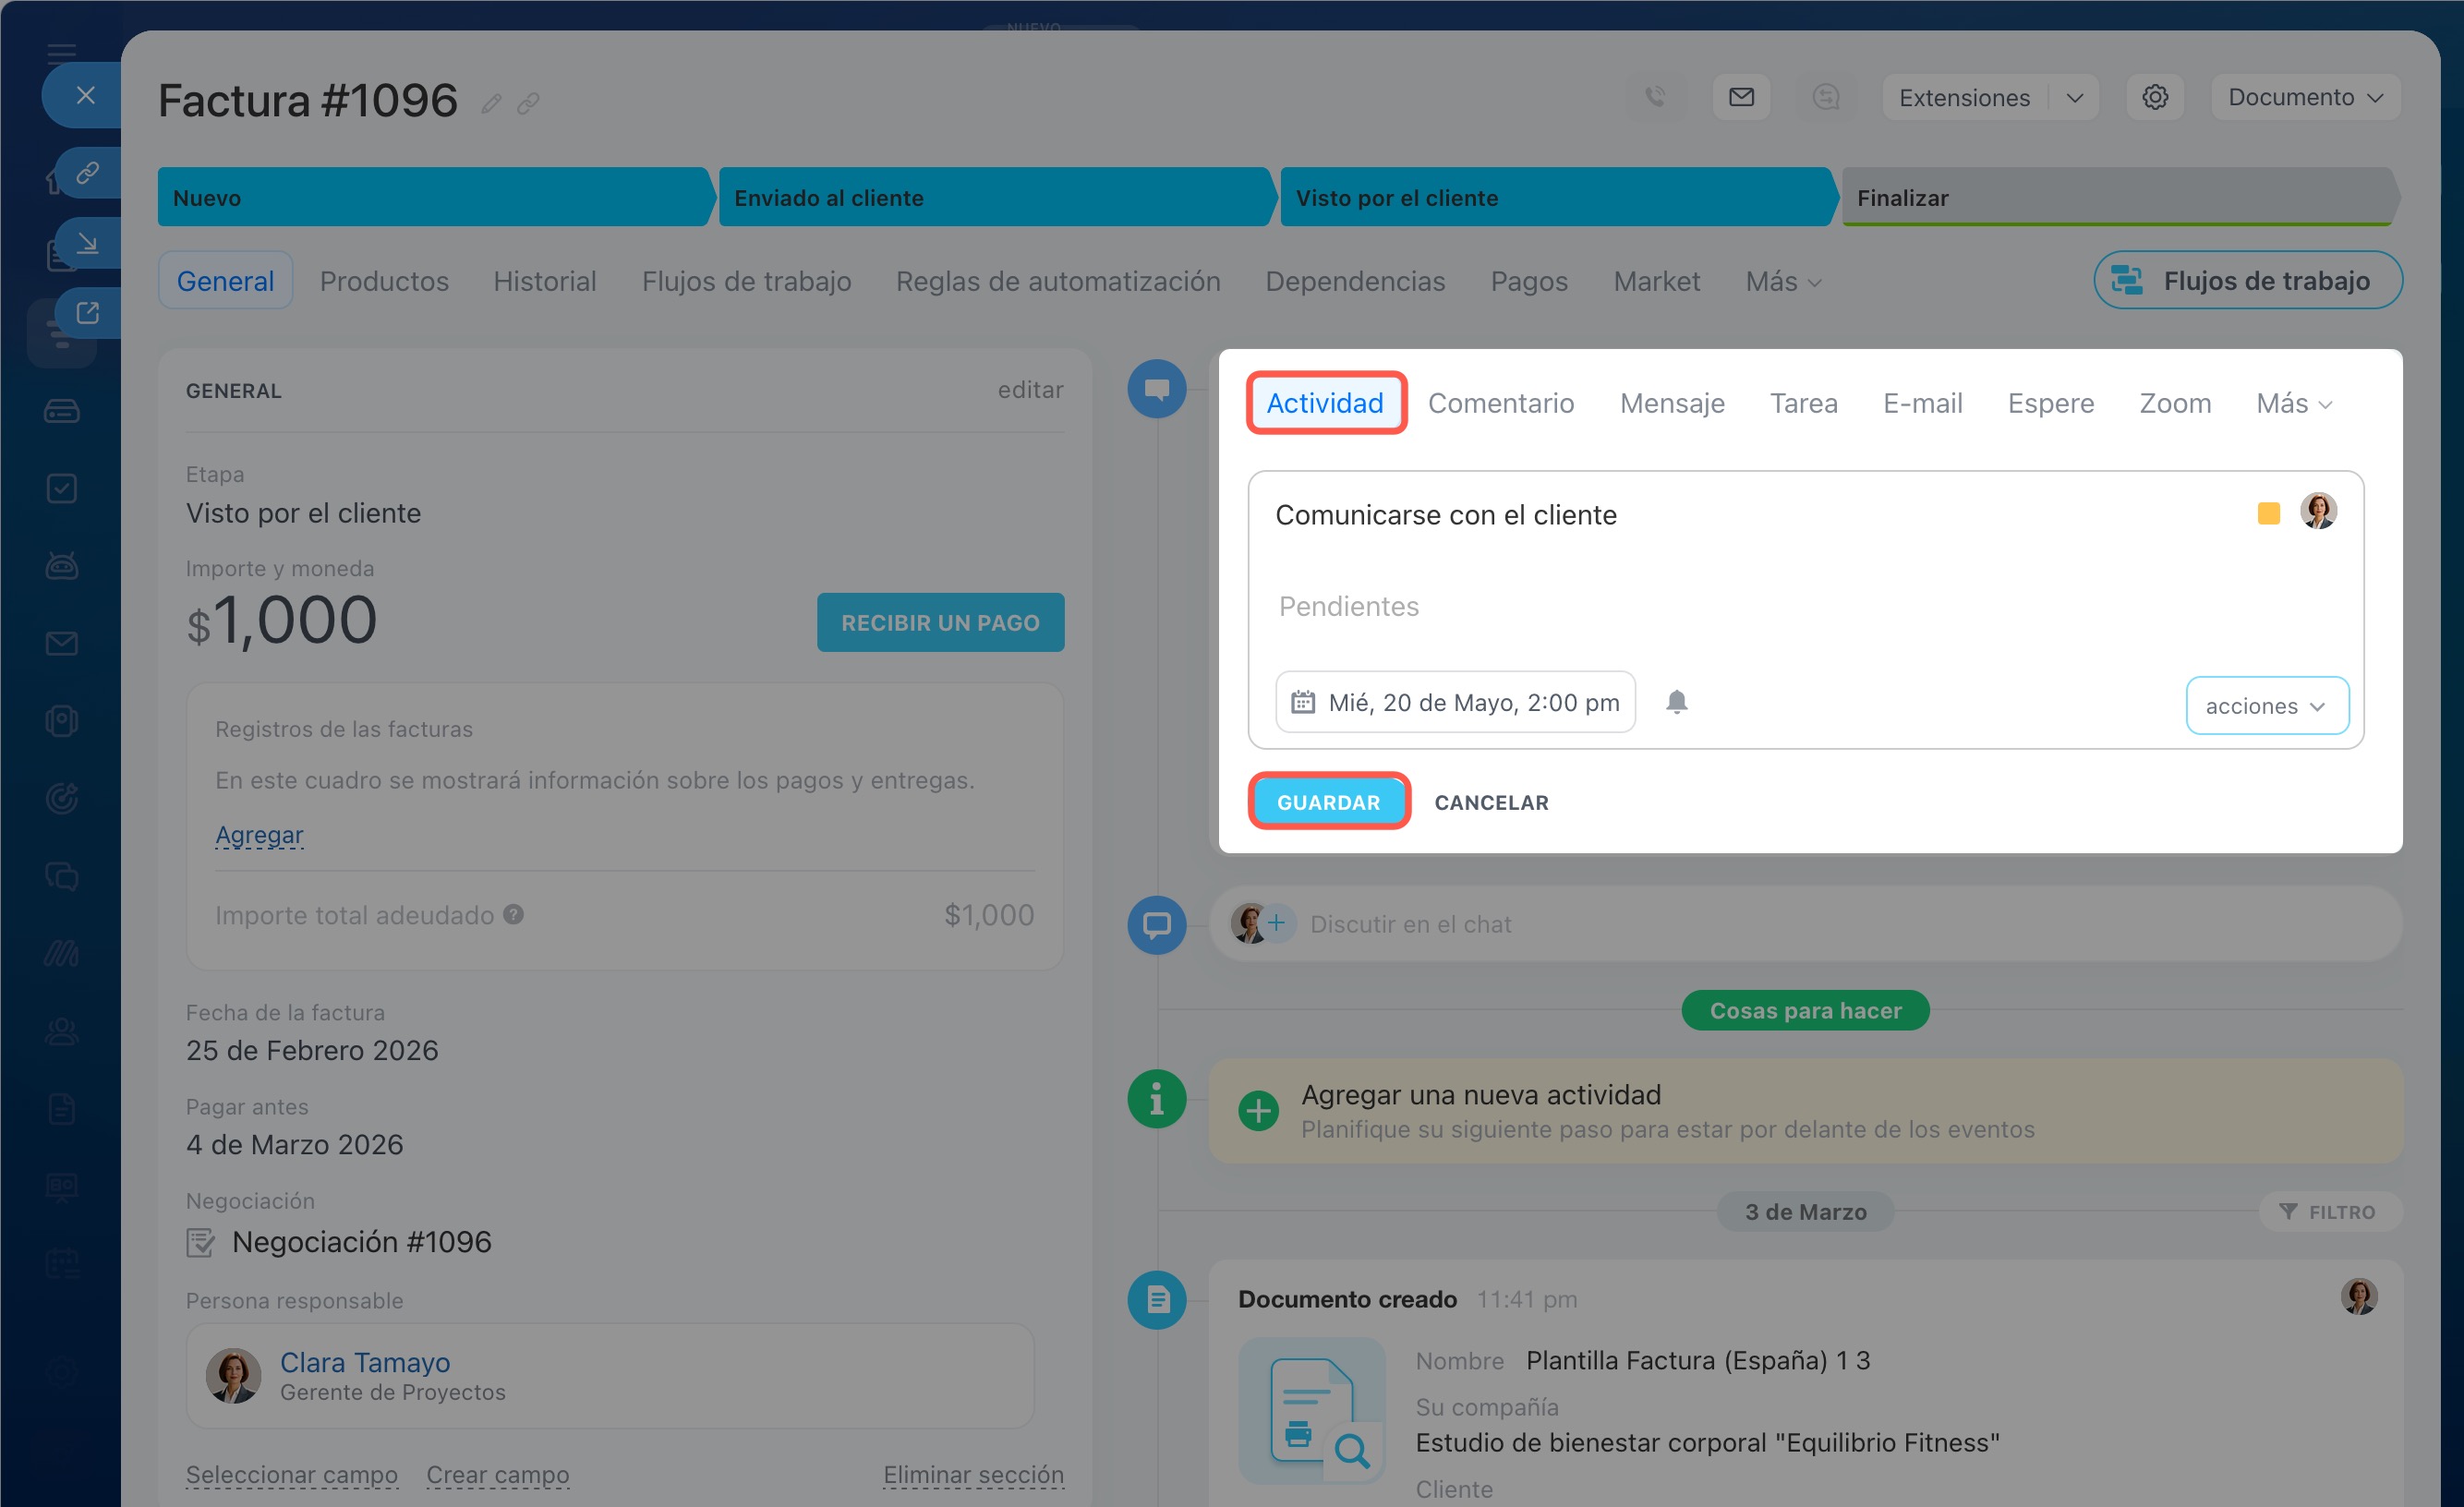Click the e-mail envelope icon in header
The width and height of the screenshot is (2464, 1507).
pyautogui.click(x=1741, y=97)
